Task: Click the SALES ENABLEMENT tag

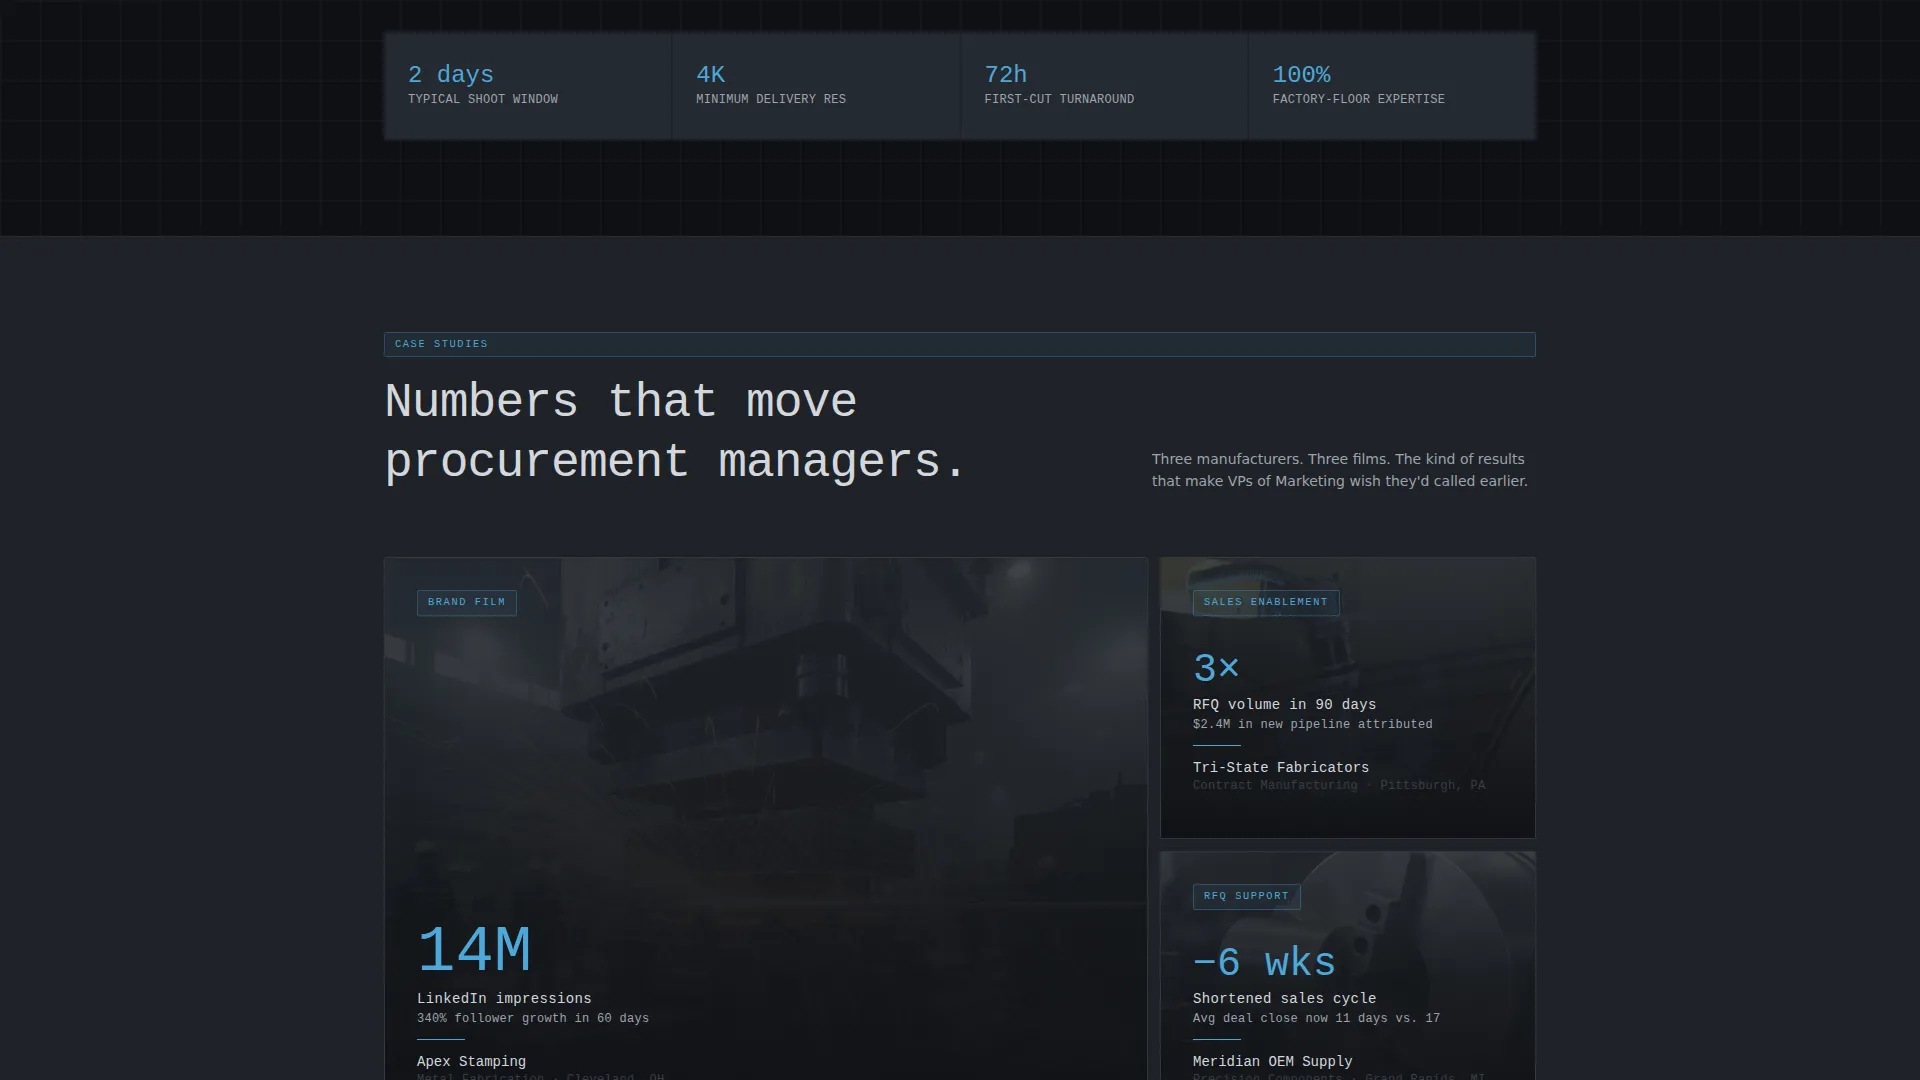Action: (1266, 603)
